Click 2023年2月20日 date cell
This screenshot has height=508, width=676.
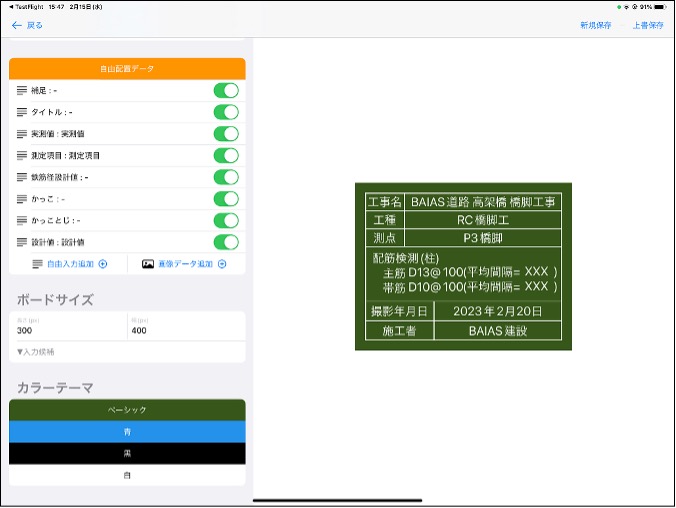coord(498,311)
